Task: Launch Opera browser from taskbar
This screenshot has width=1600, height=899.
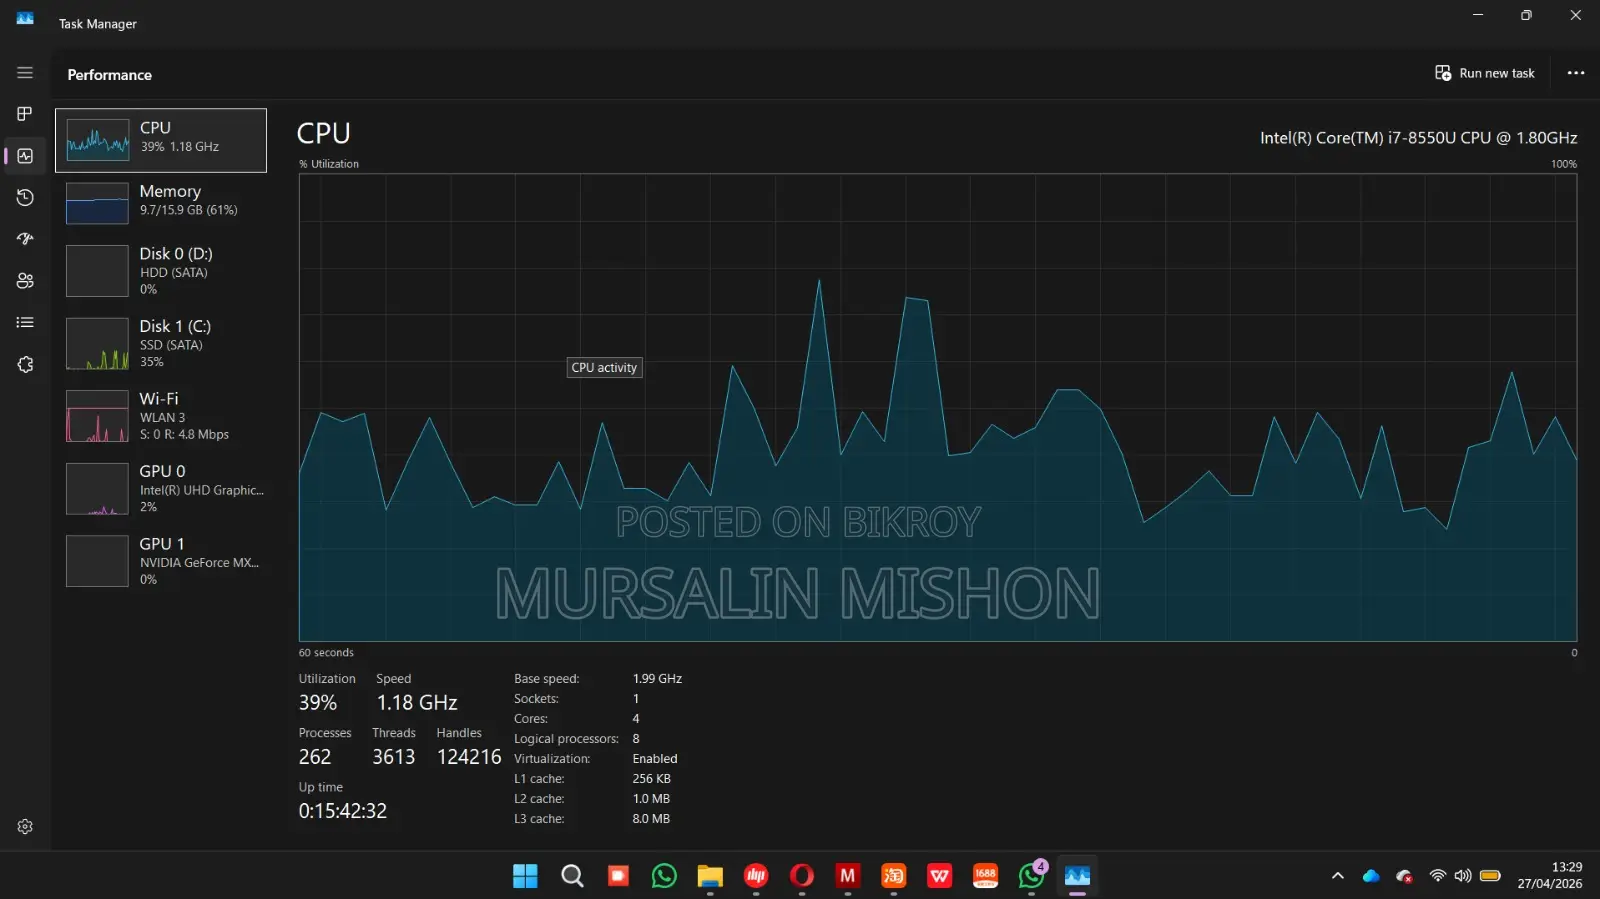Action: (x=802, y=876)
